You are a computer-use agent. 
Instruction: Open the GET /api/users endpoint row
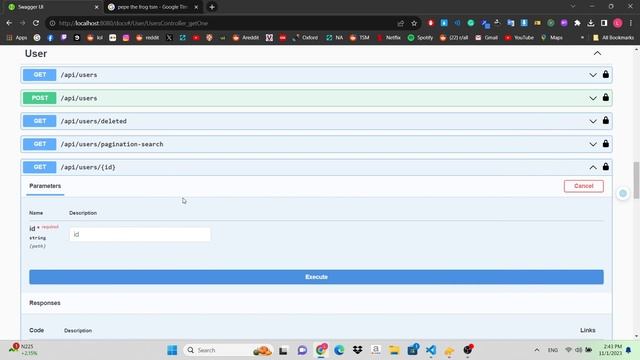coord(316,75)
